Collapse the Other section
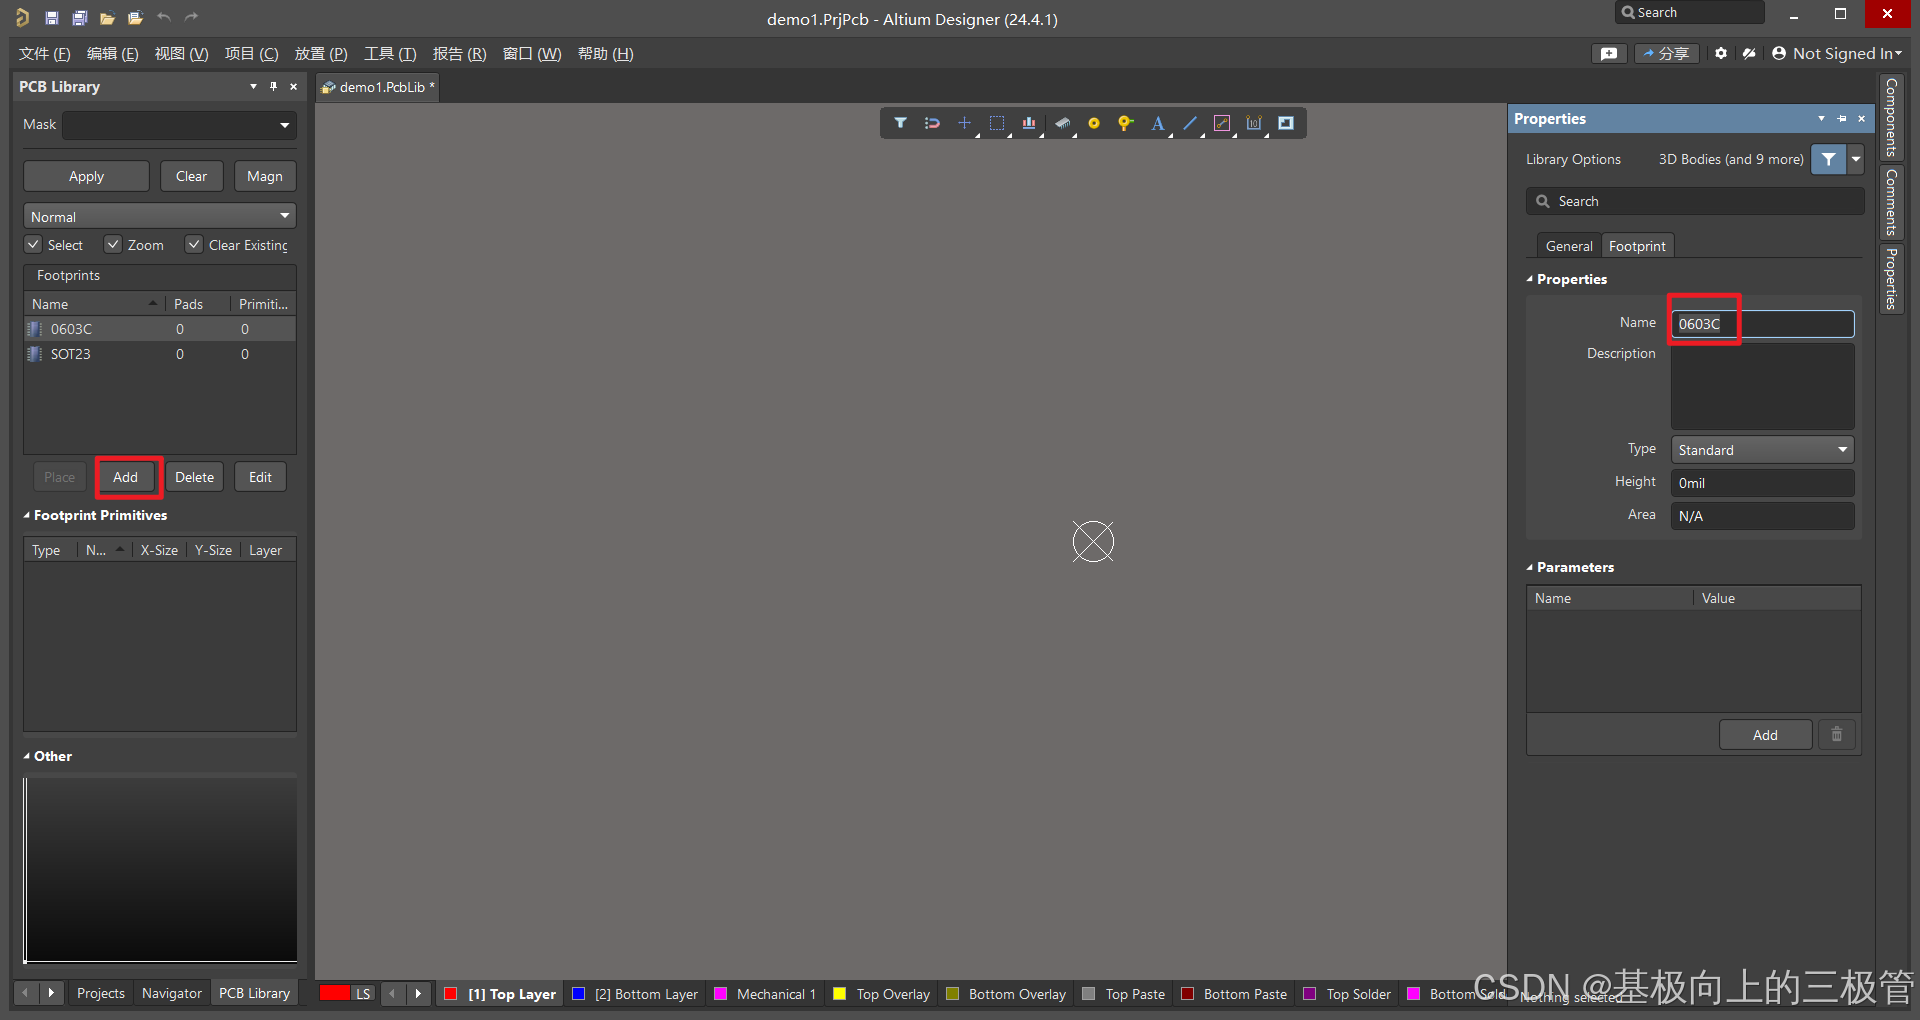Image resolution: width=1920 pixels, height=1020 pixels. tap(27, 756)
